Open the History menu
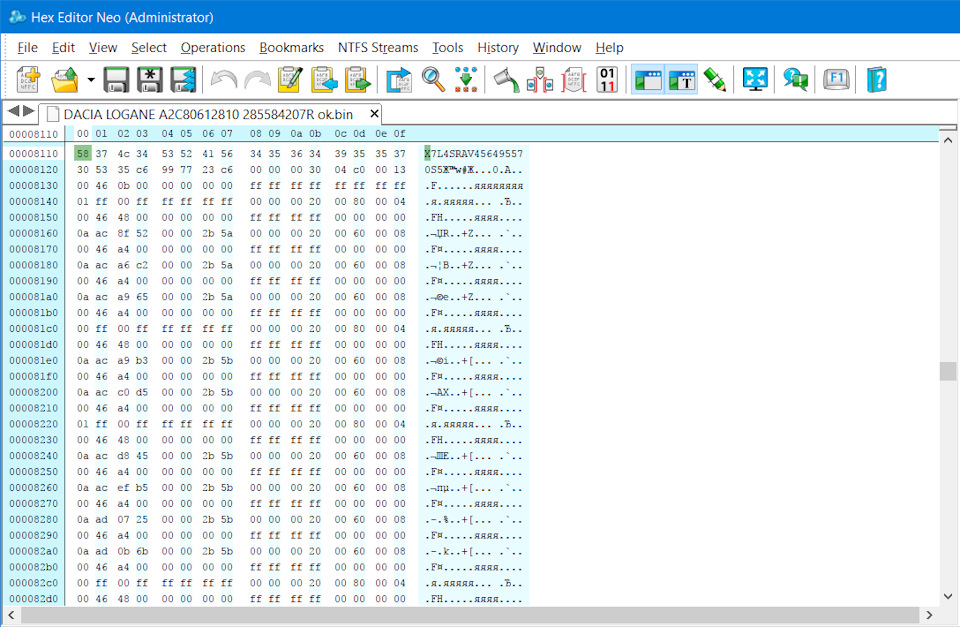 [498, 48]
